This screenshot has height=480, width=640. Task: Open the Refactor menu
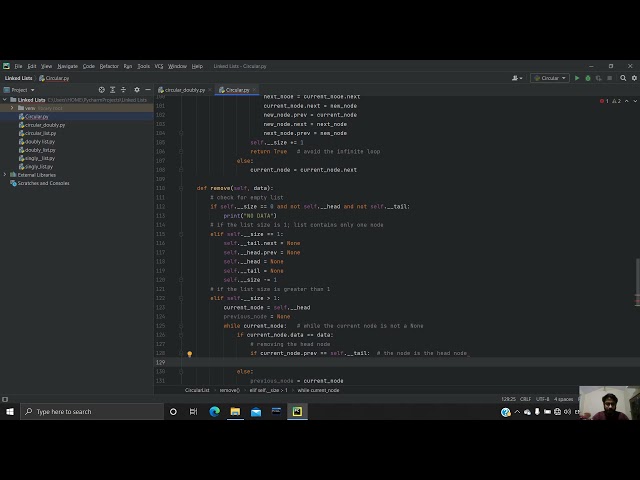click(x=109, y=66)
